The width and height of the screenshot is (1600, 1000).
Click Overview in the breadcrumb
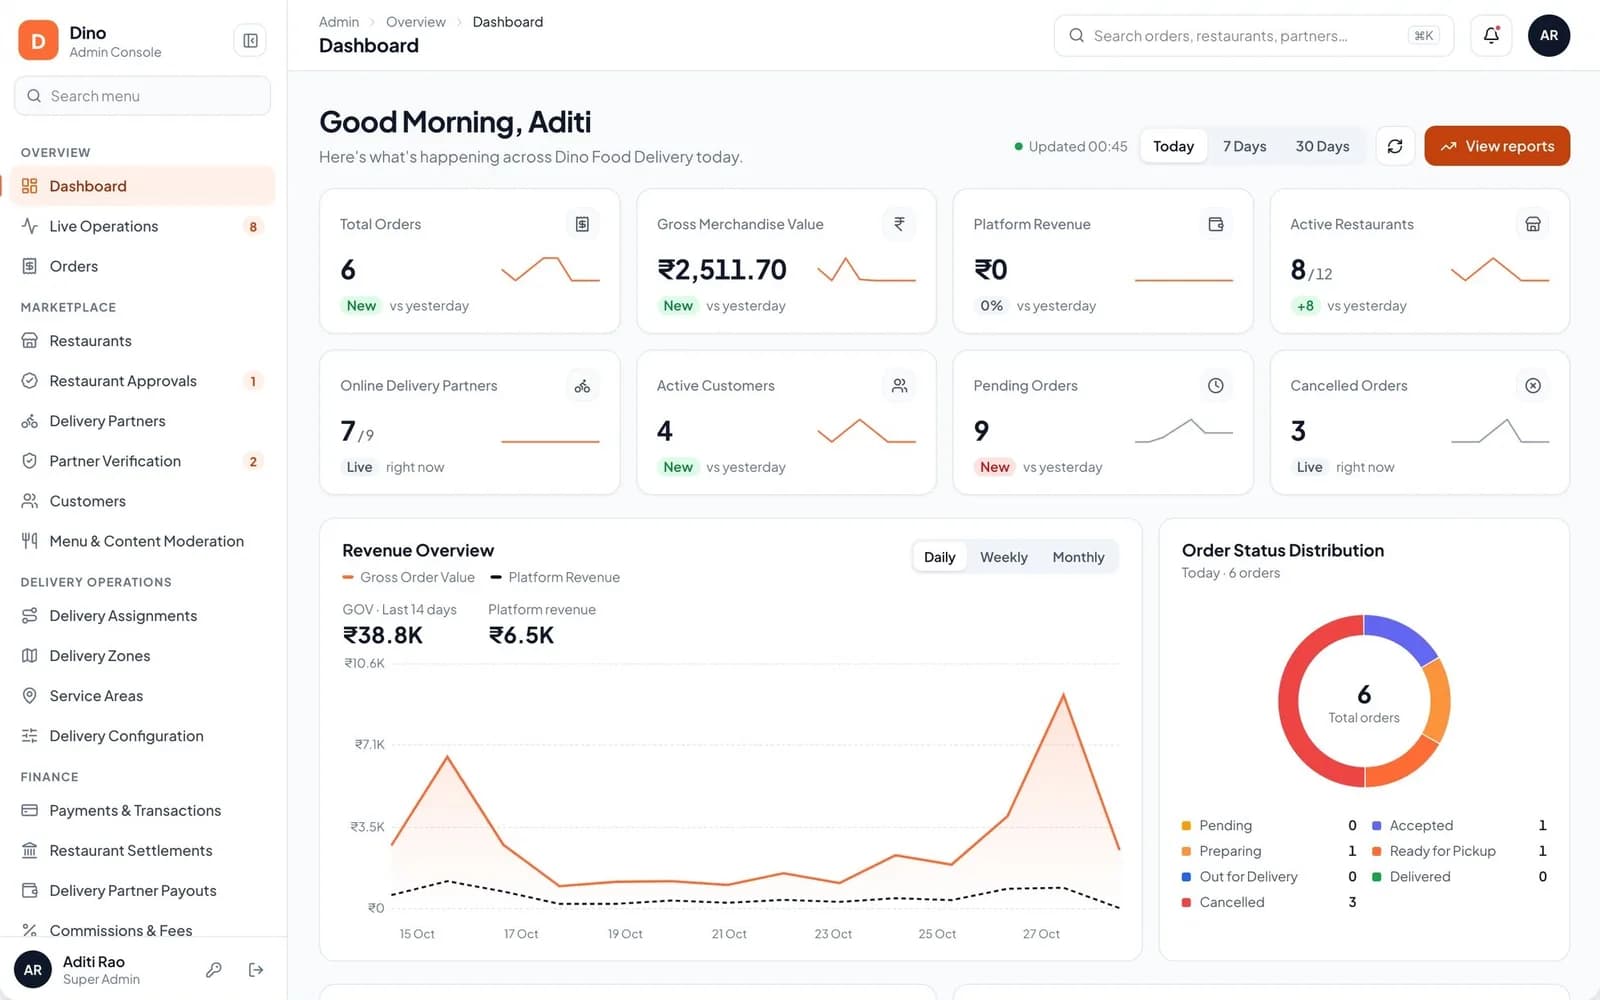(x=416, y=22)
